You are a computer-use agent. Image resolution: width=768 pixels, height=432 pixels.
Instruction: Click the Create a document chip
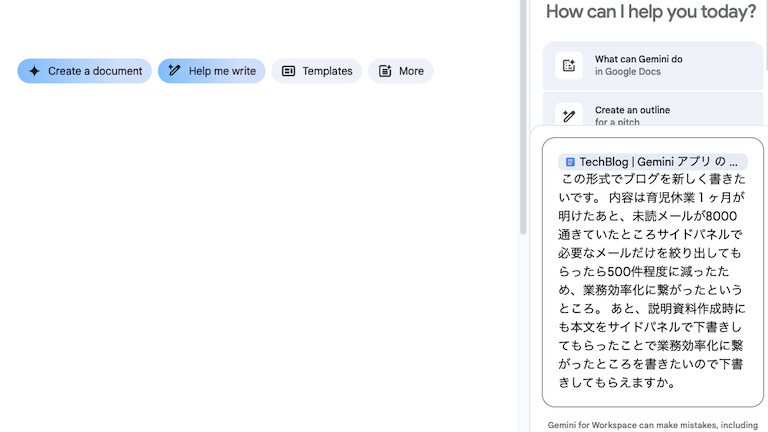click(x=85, y=71)
